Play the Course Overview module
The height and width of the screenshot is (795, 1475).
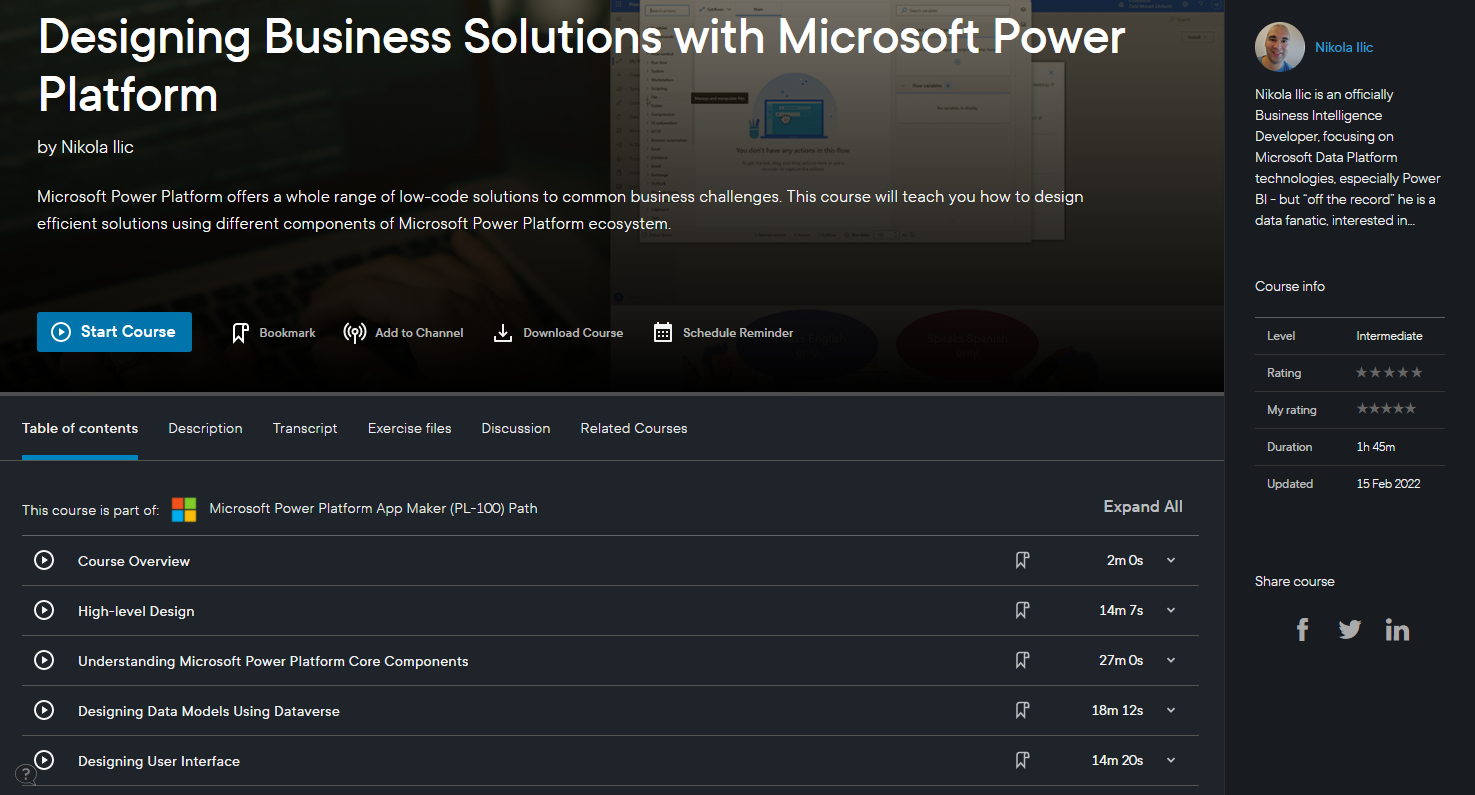[44, 560]
